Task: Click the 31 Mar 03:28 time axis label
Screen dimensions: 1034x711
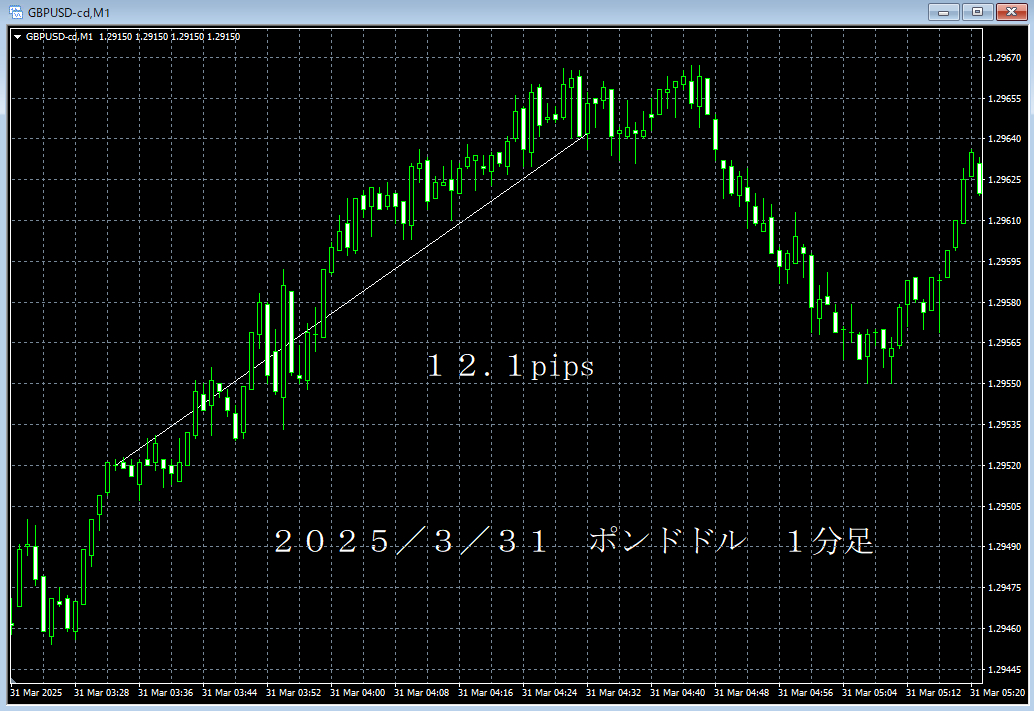Action: (101, 692)
